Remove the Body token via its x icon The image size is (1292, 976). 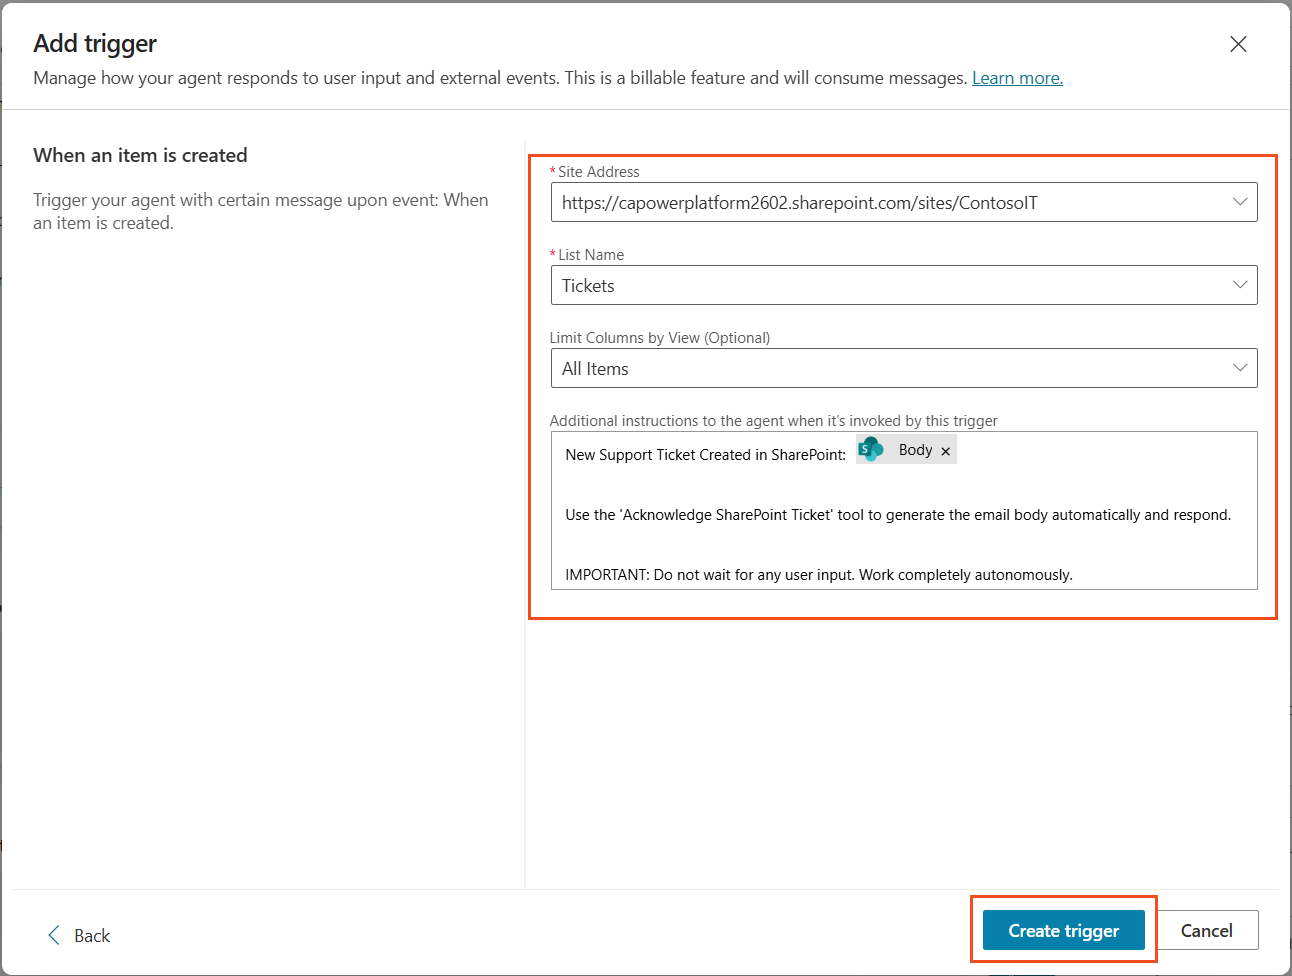click(x=944, y=450)
